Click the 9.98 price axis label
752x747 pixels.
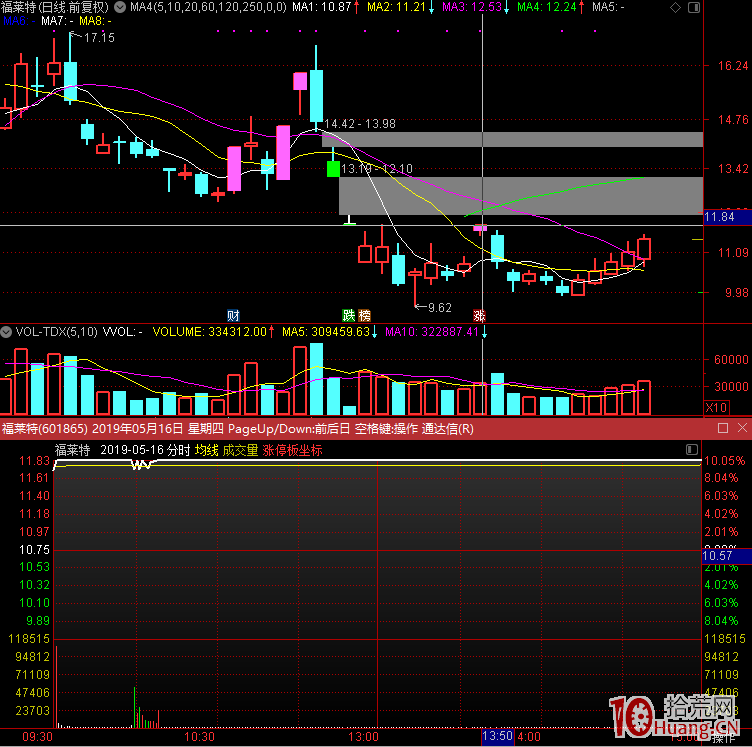click(x=737, y=292)
